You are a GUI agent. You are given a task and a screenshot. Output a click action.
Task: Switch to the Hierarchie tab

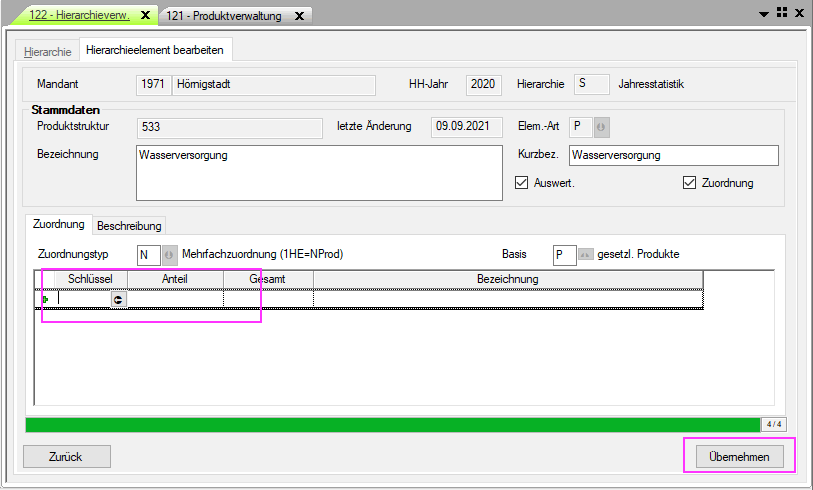[x=47, y=50]
